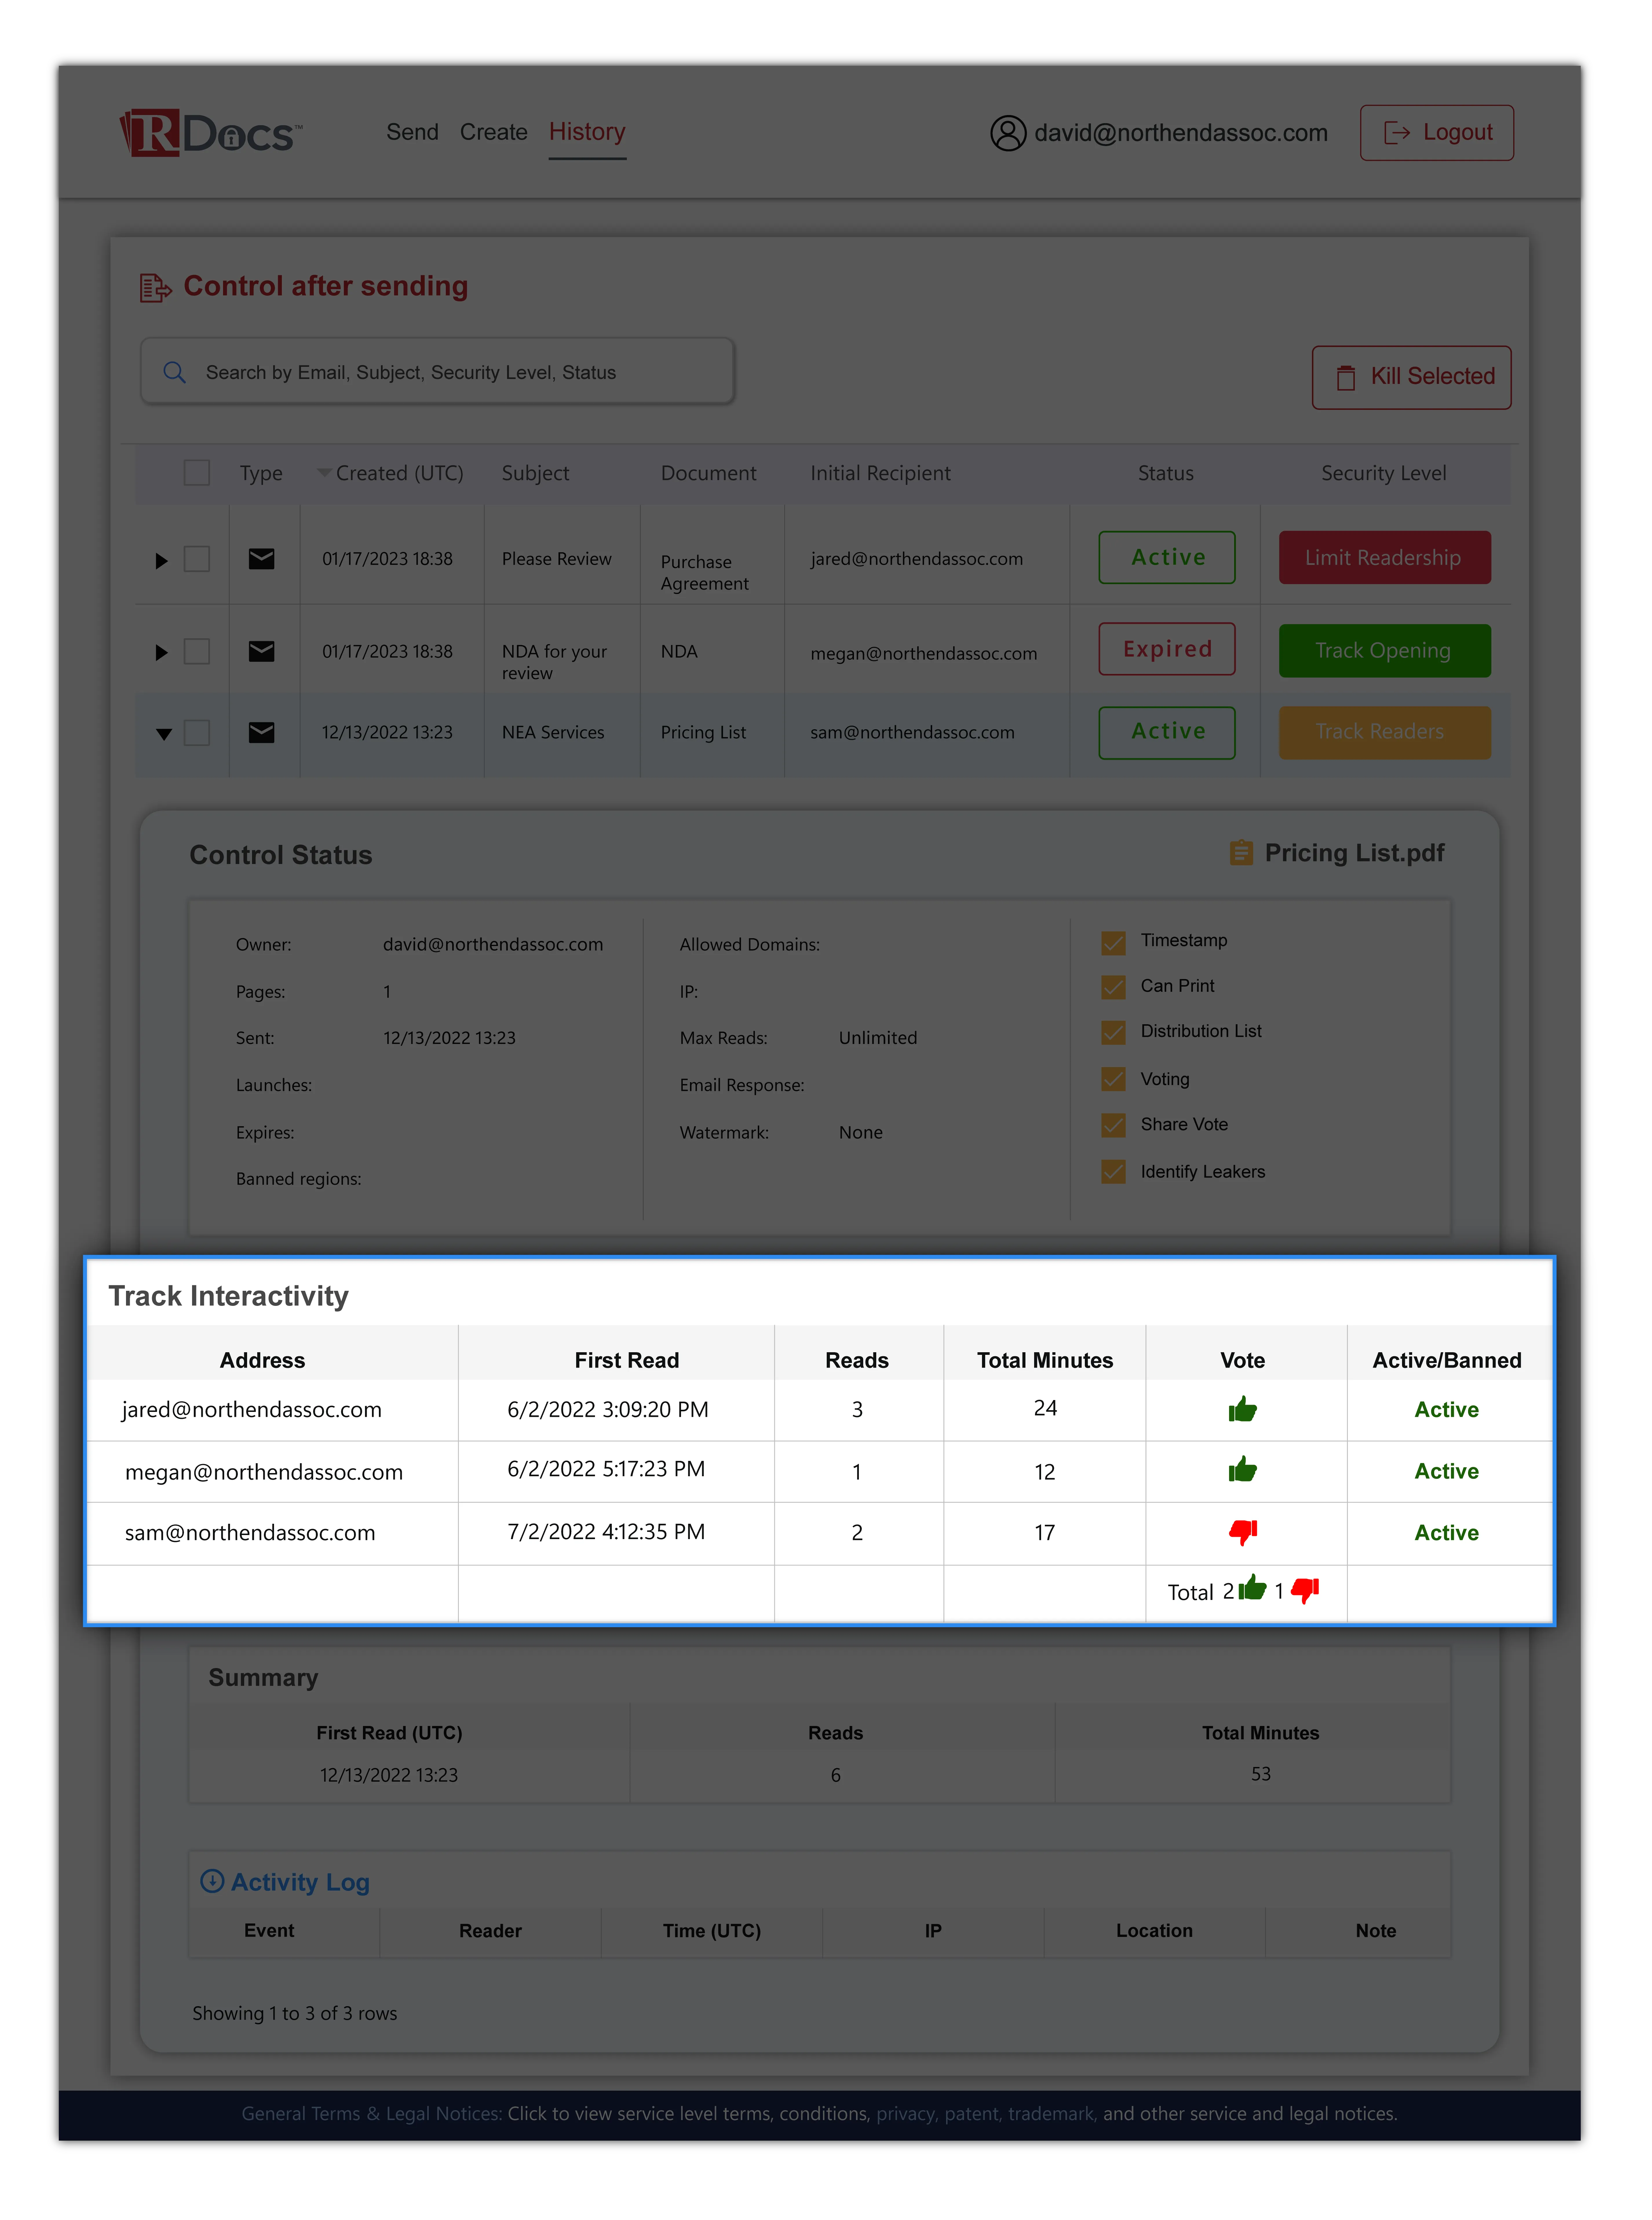
Task: Click the total thumbs up icon
Action: (1253, 1588)
